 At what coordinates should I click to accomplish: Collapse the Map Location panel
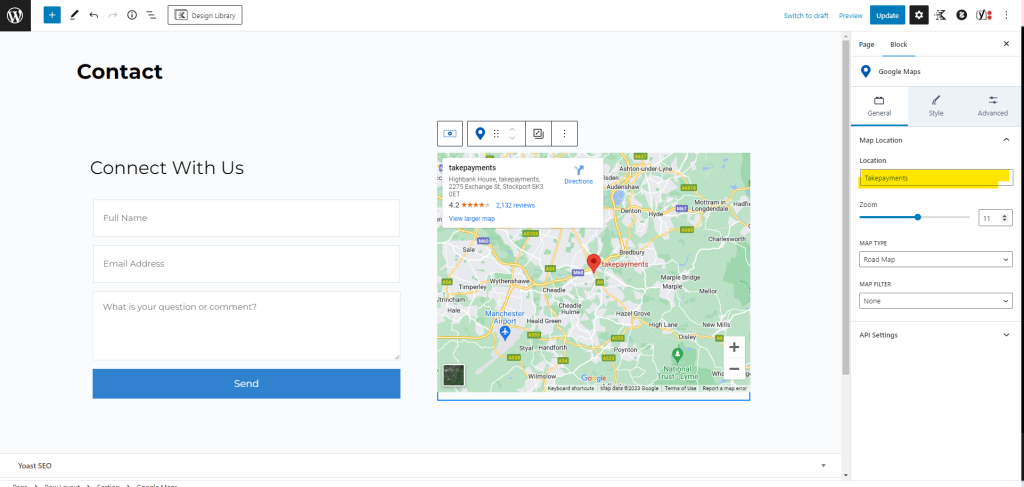point(1005,140)
